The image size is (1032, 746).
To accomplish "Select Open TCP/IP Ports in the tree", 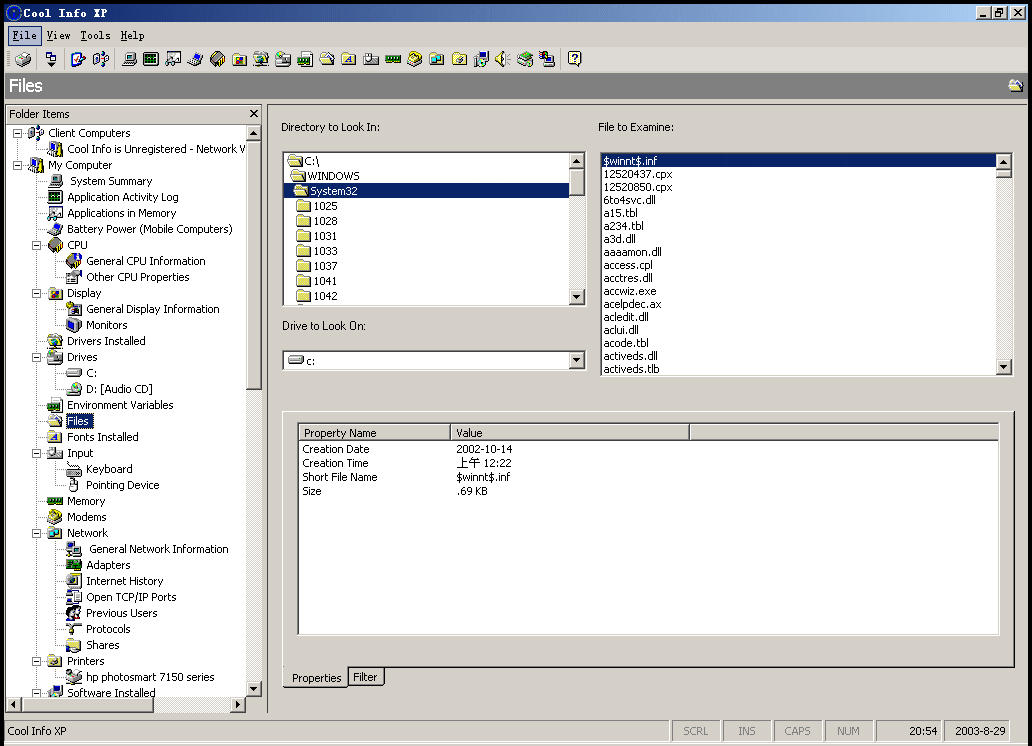I will [x=131, y=597].
